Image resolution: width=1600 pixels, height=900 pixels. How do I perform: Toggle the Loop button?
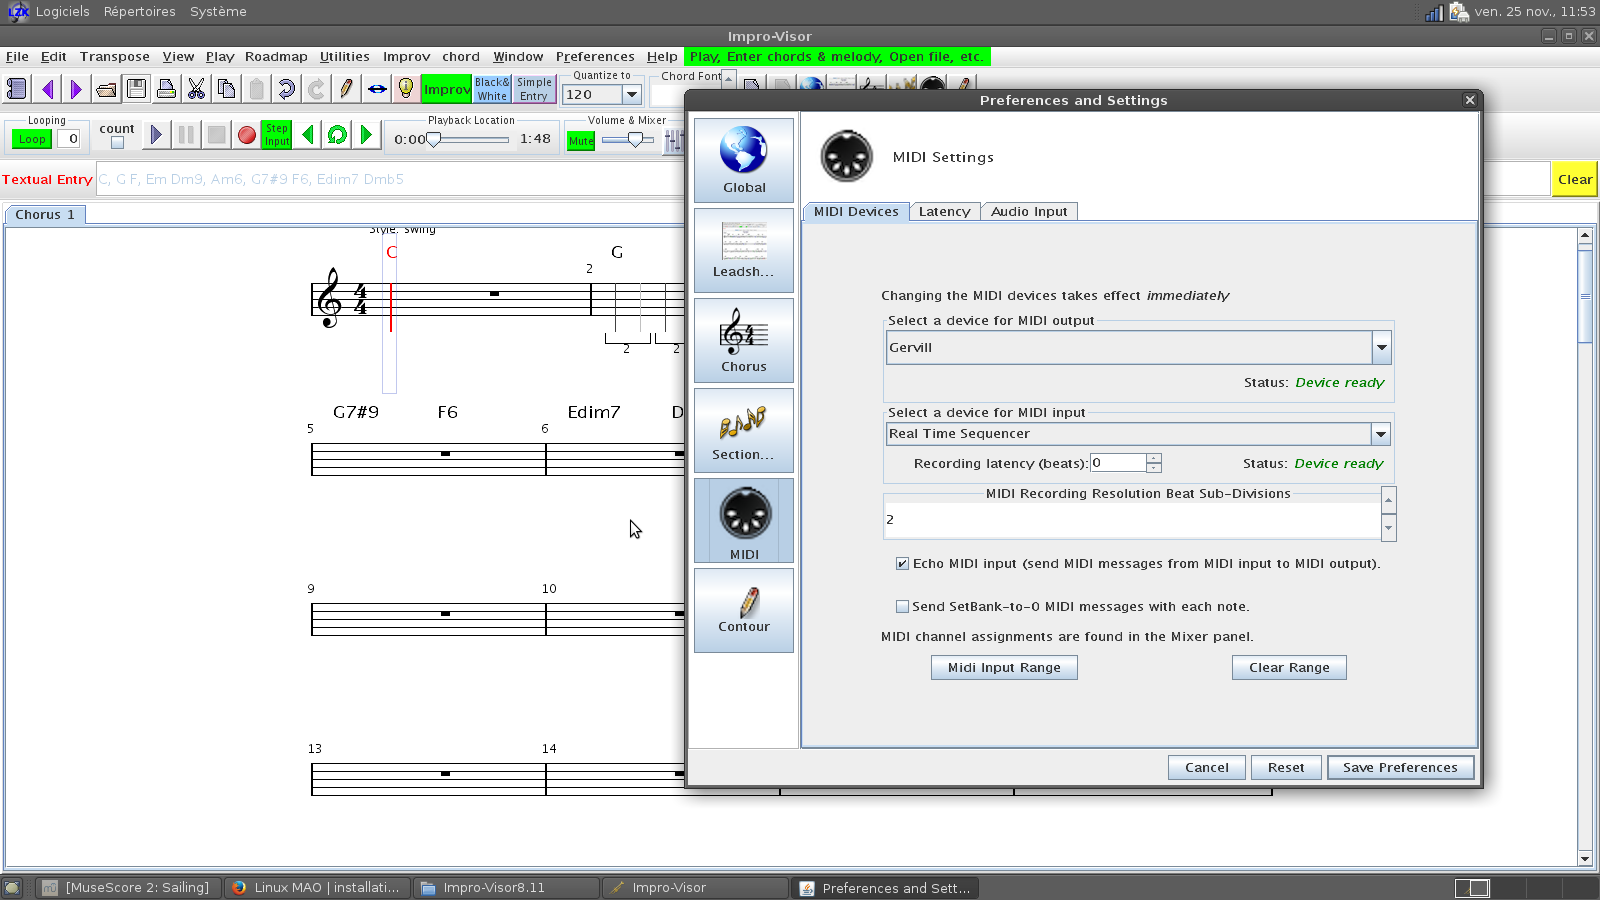click(32, 139)
